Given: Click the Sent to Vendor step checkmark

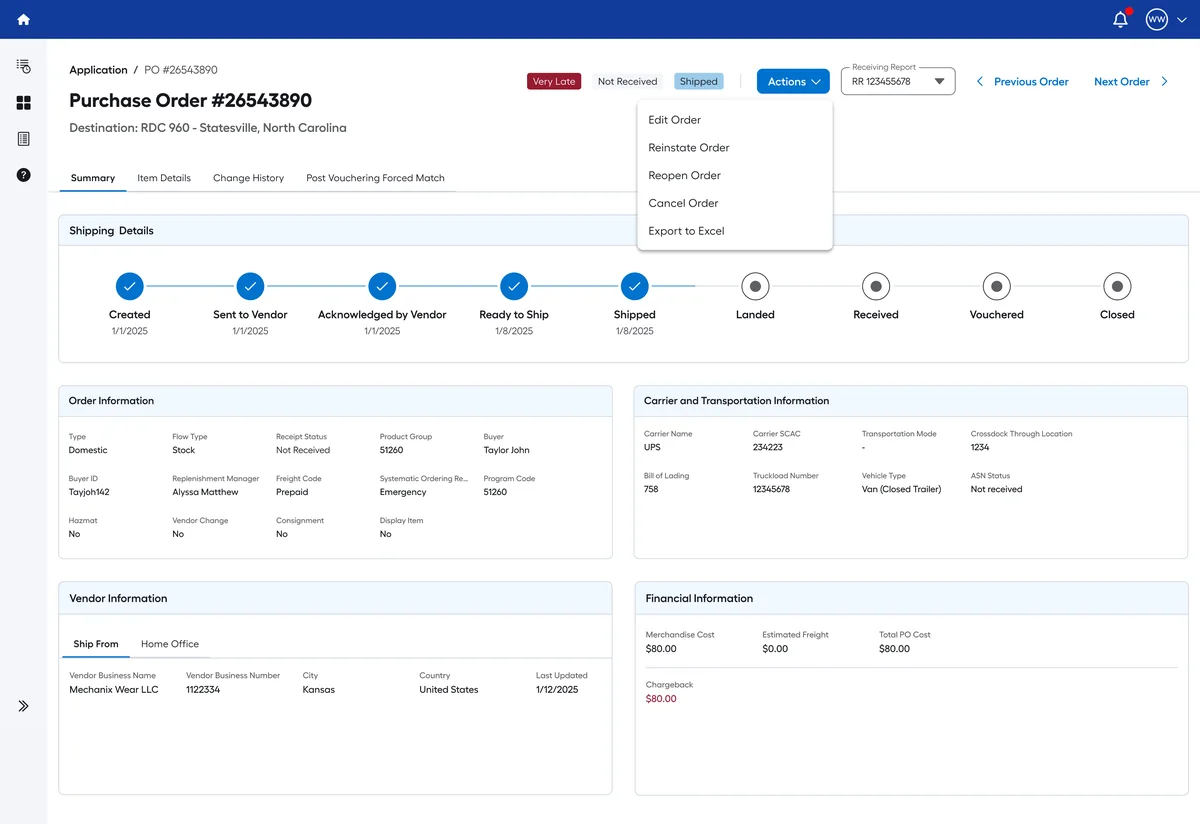Looking at the screenshot, I should click(x=250, y=287).
